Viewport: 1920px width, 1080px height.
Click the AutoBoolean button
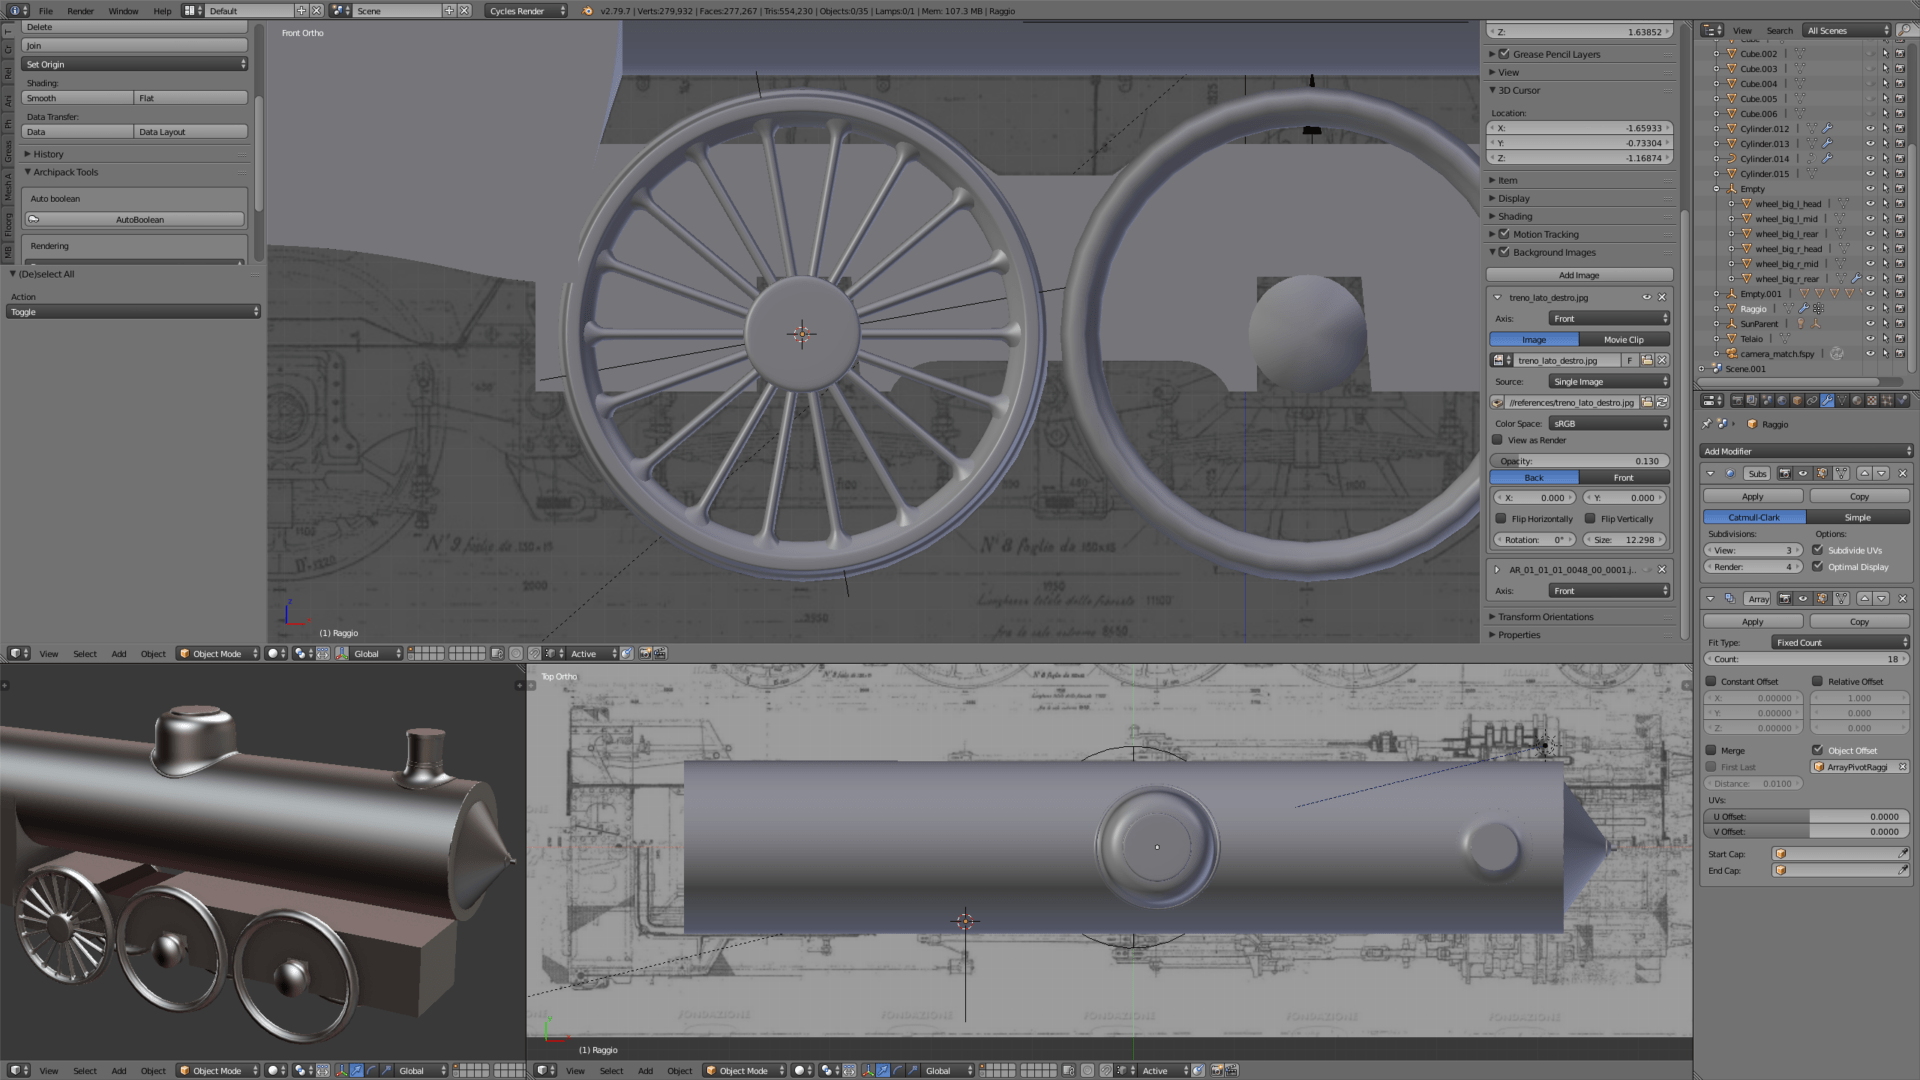pos(135,219)
